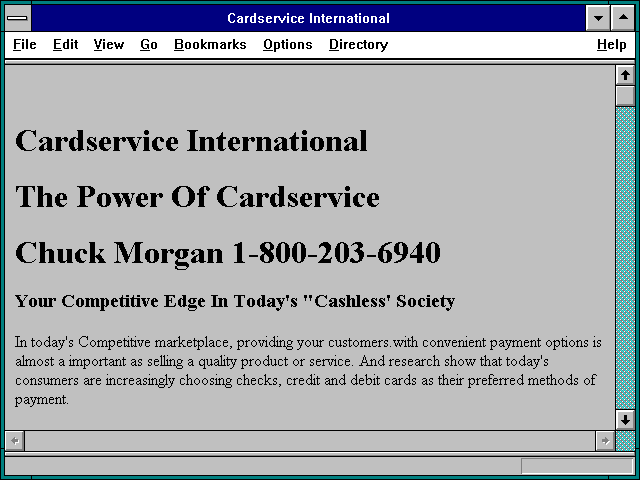The height and width of the screenshot is (480, 640).
Task: Open the View menu
Action: pos(109,44)
